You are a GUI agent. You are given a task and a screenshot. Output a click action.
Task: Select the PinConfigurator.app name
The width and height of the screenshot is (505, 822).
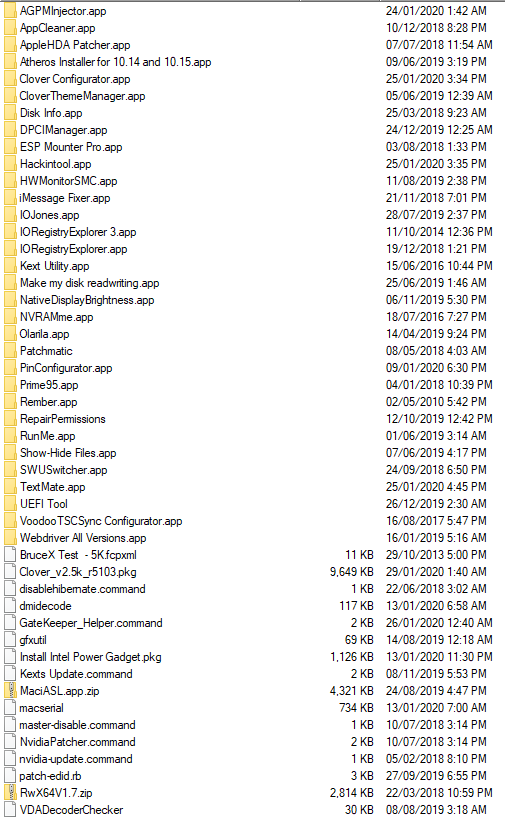(66, 368)
